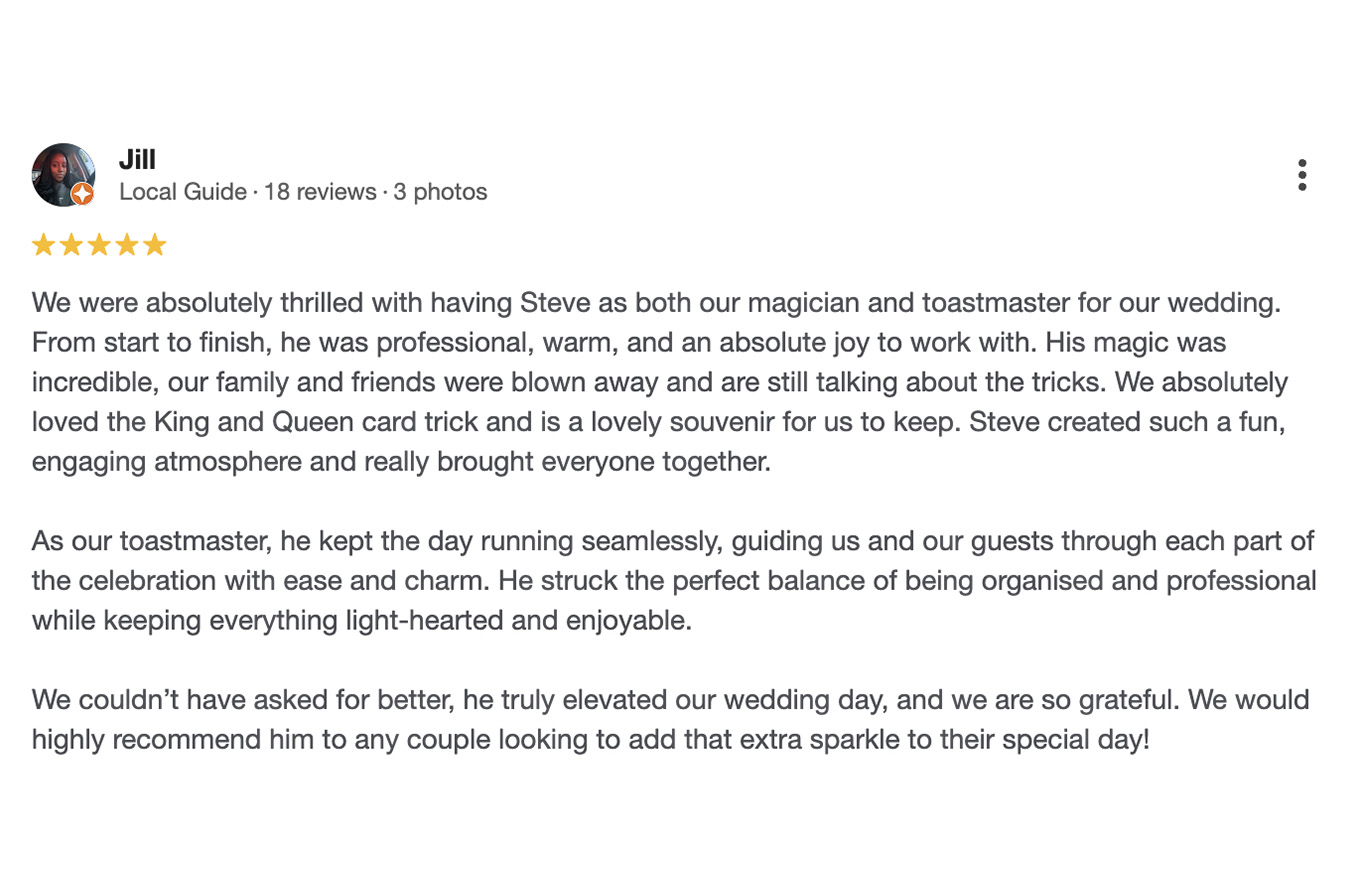Click the middle star of the five-star rating

[100, 244]
